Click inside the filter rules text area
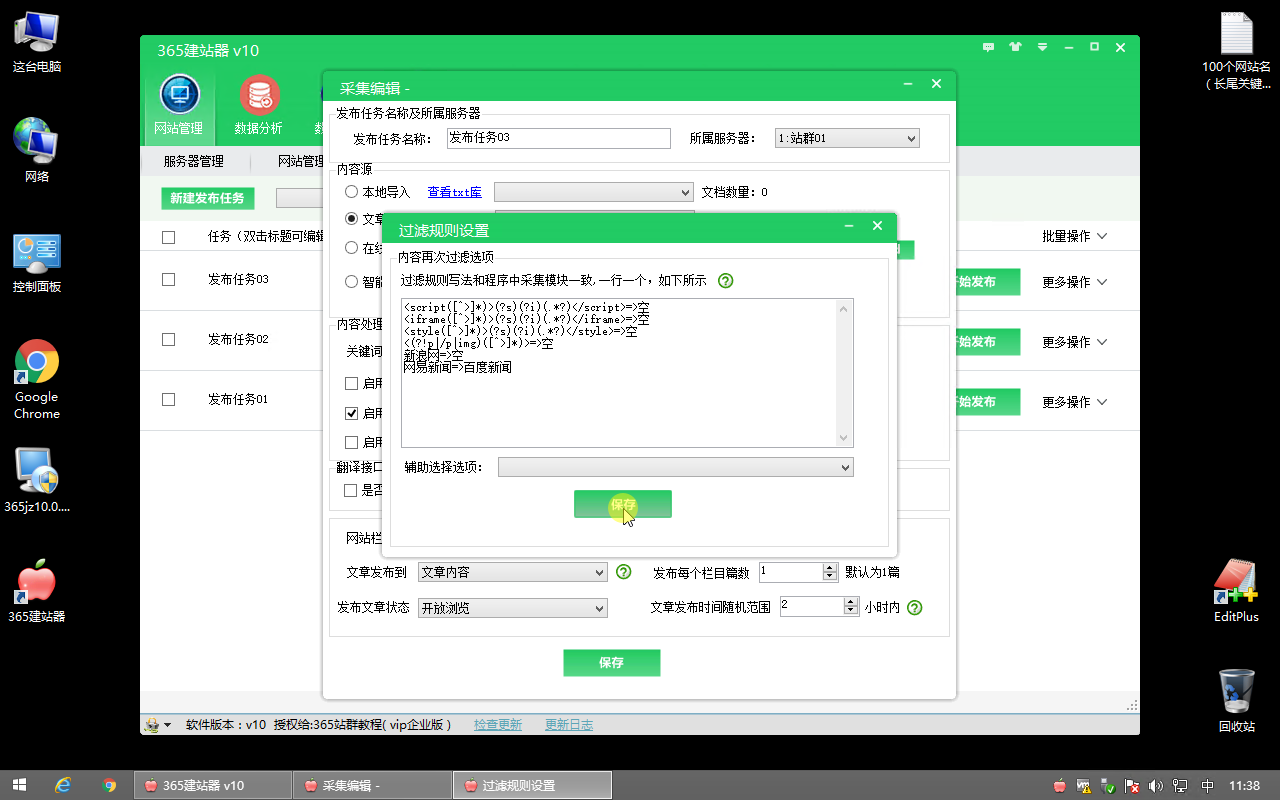1280x800 pixels. pos(627,372)
